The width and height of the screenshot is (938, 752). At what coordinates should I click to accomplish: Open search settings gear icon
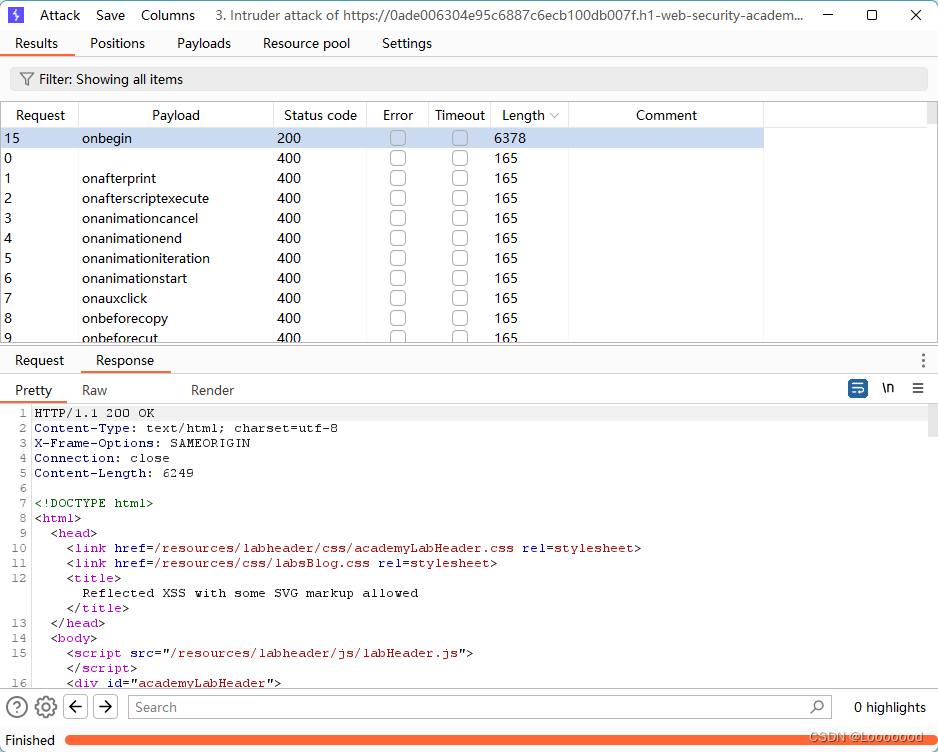[x=45, y=707]
